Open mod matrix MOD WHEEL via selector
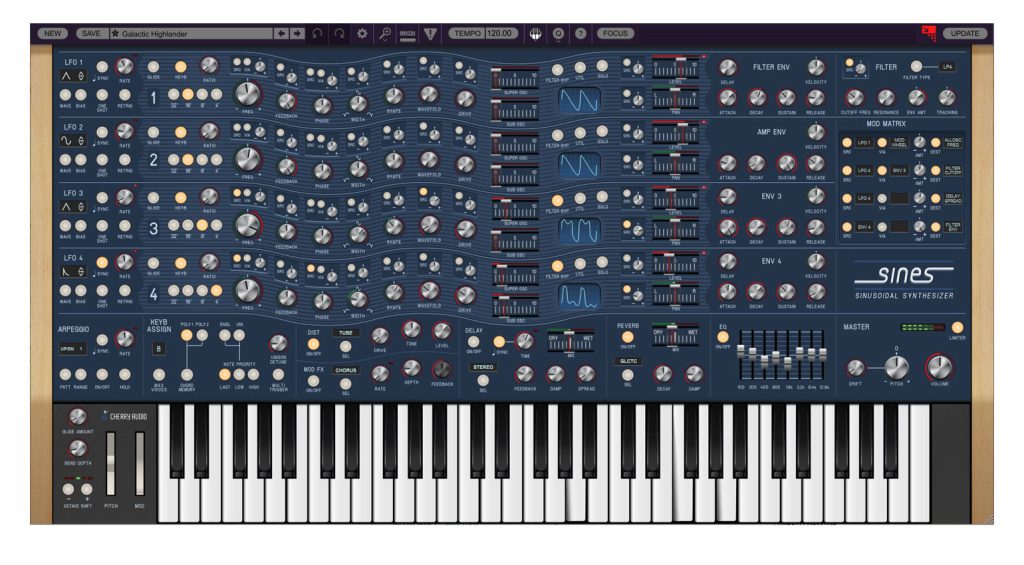This screenshot has width=1024, height=565. 899,142
